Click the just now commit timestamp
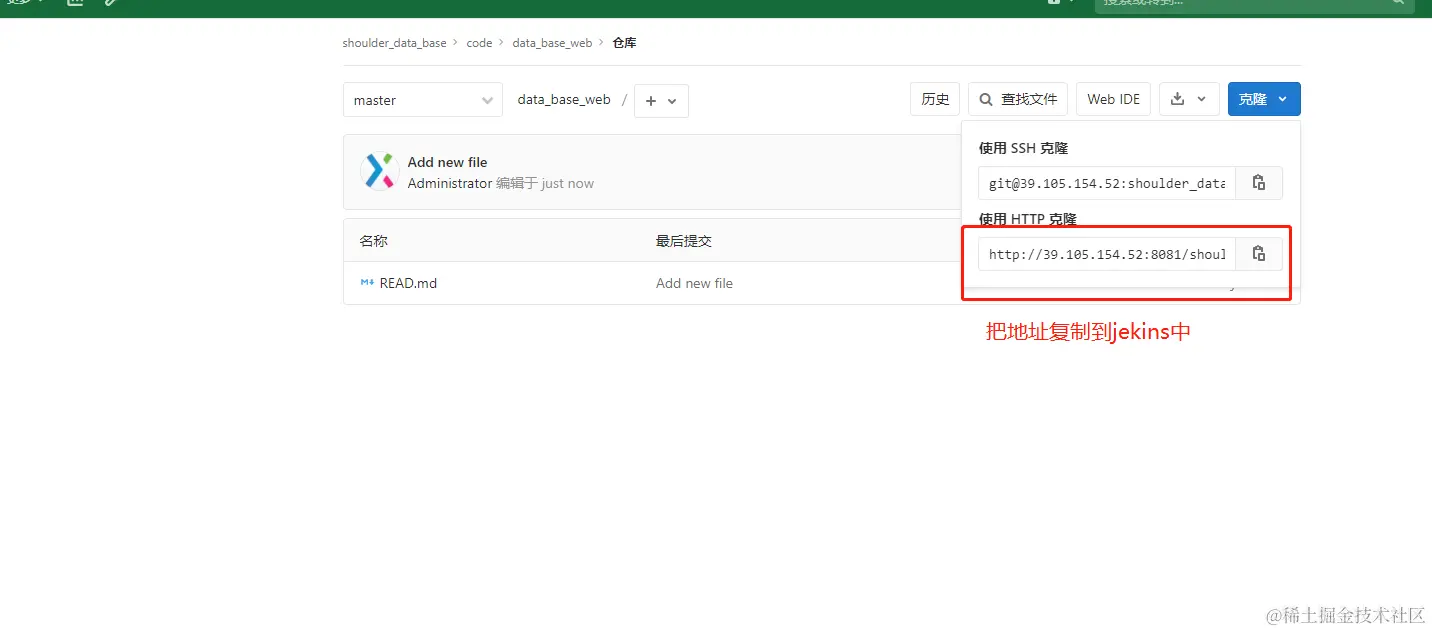The width and height of the screenshot is (1432, 632). pyautogui.click(x=567, y=183)
